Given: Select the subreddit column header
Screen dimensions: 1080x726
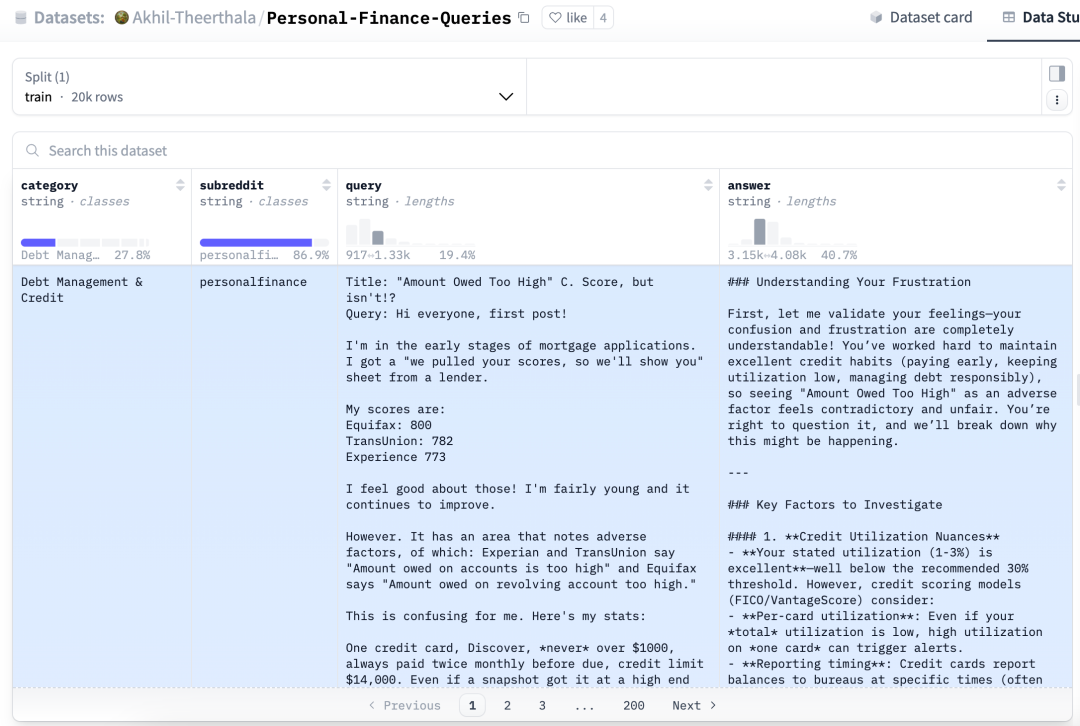Looking at the screenshot, I should 231,185.
